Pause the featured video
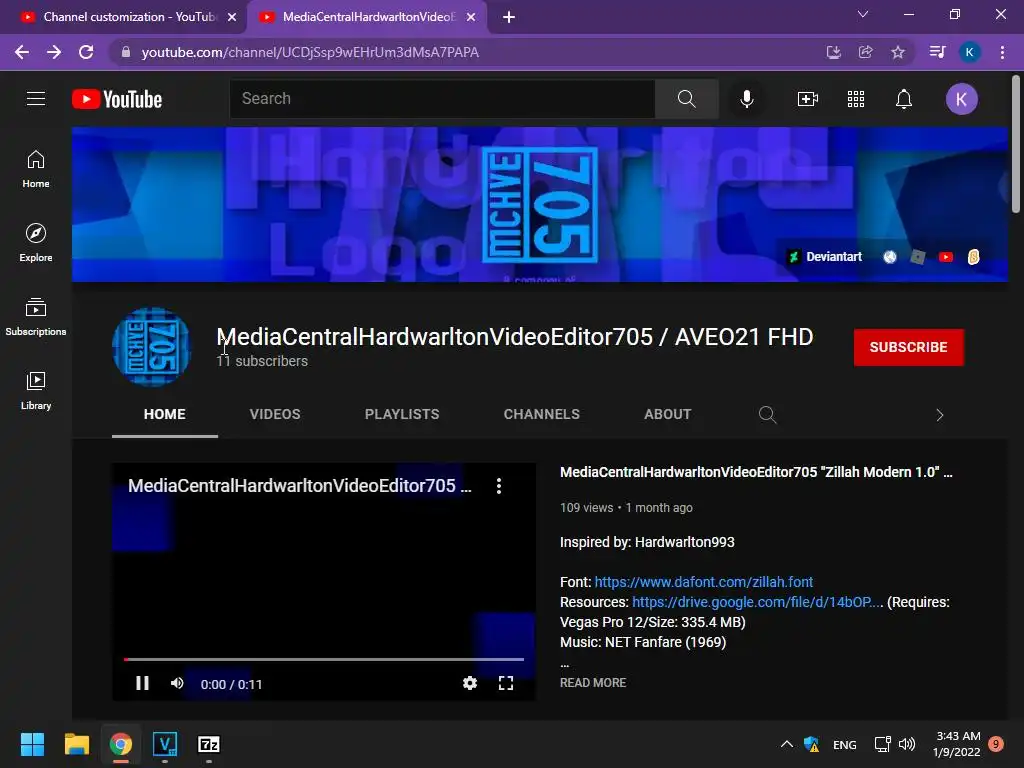Viewport: 1024px width, 768px height. point(142,683)
